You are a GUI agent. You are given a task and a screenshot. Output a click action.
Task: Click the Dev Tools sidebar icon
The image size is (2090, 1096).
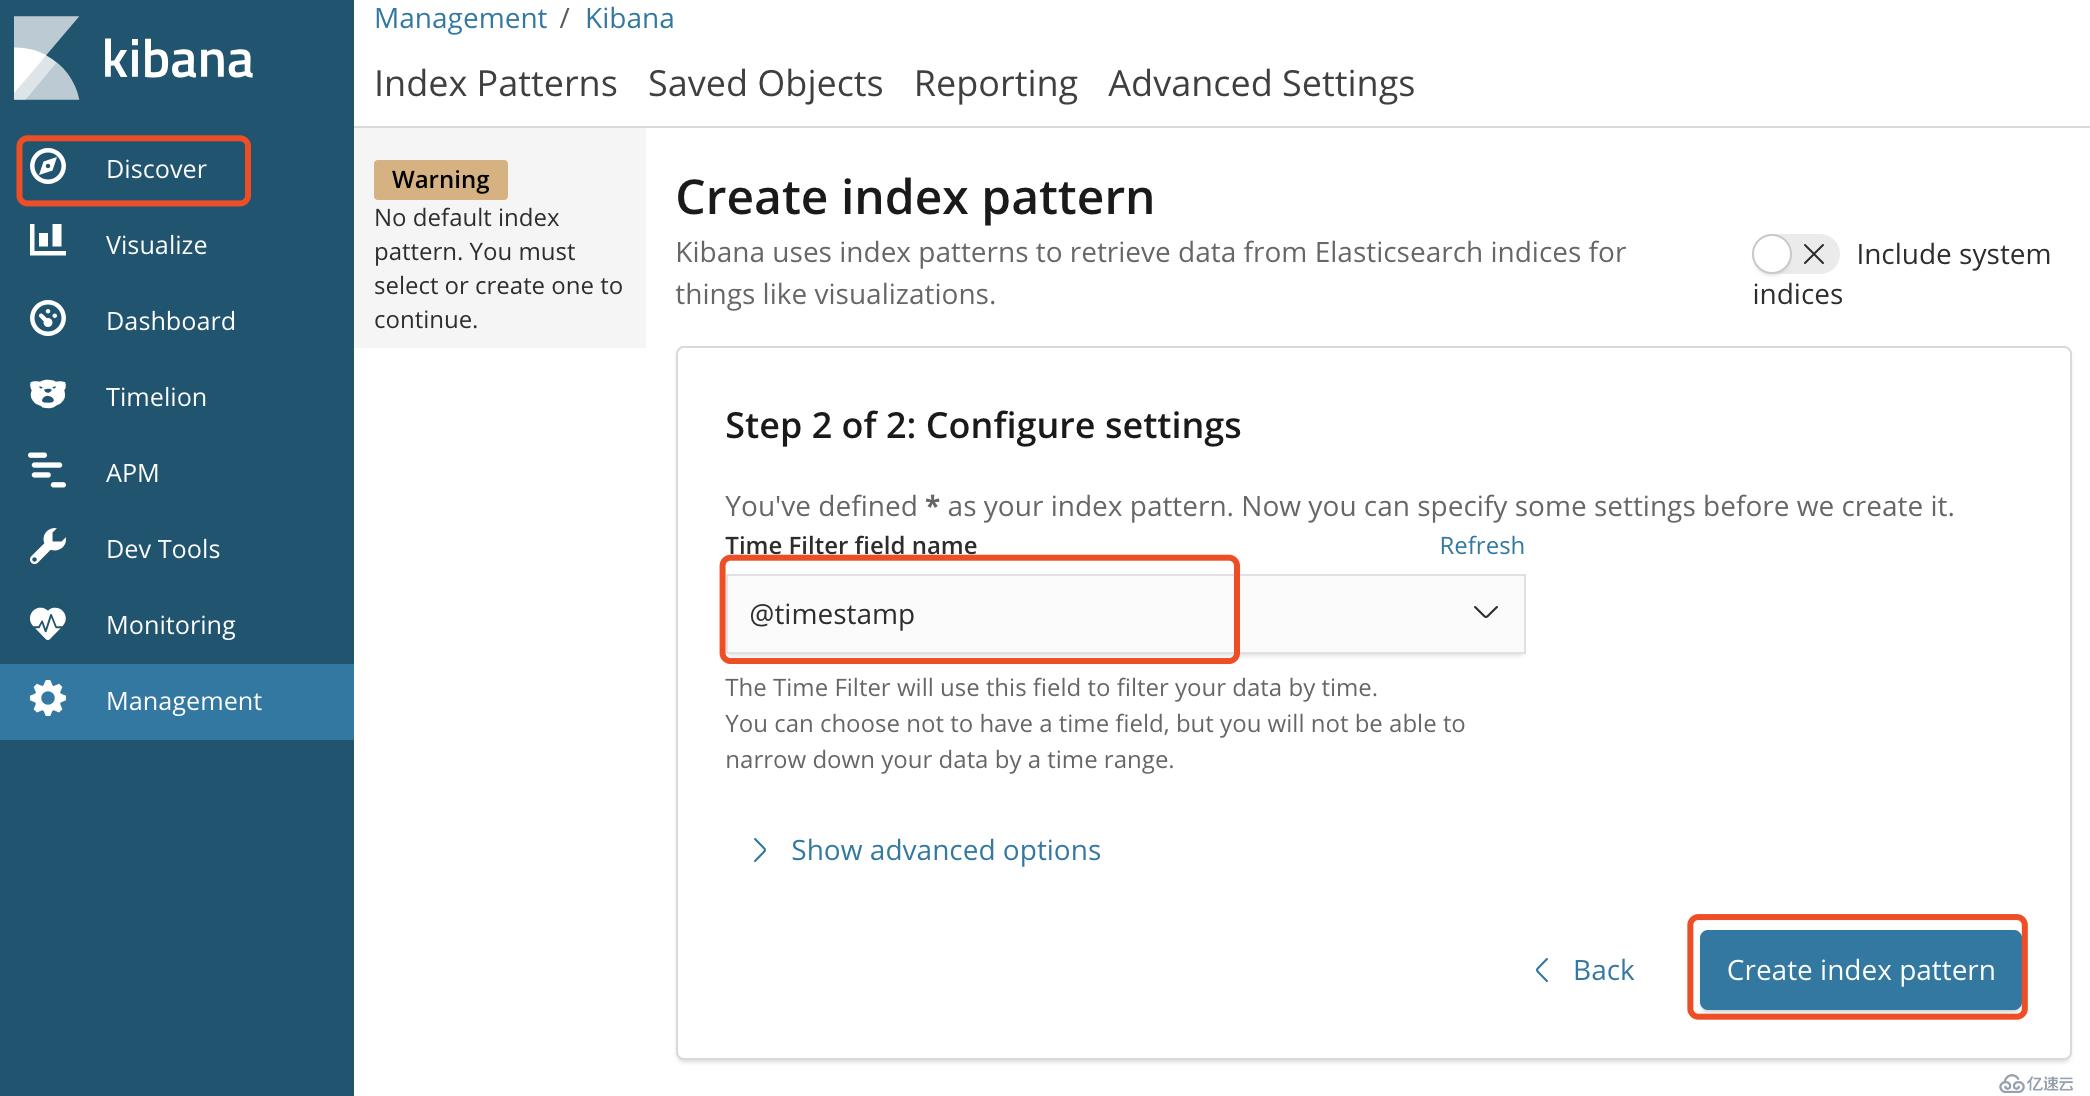47,547
